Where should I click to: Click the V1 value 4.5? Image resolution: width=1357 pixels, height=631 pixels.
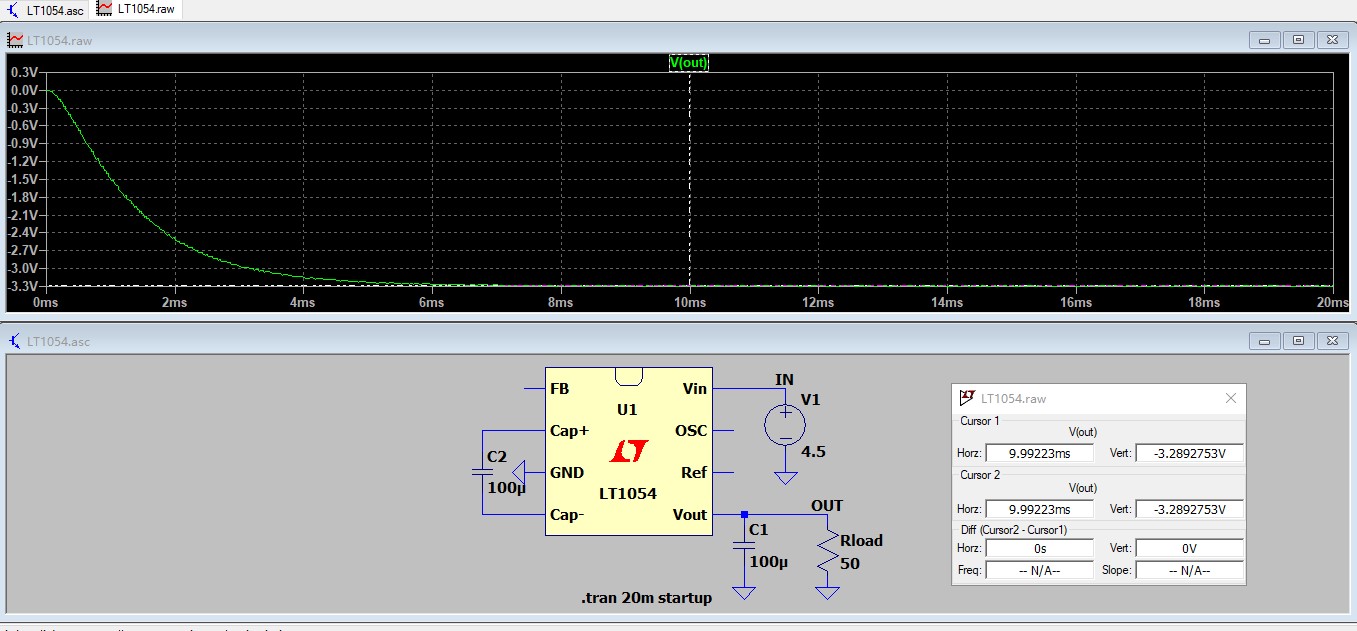pyautogui.click(x=813, y=451)
